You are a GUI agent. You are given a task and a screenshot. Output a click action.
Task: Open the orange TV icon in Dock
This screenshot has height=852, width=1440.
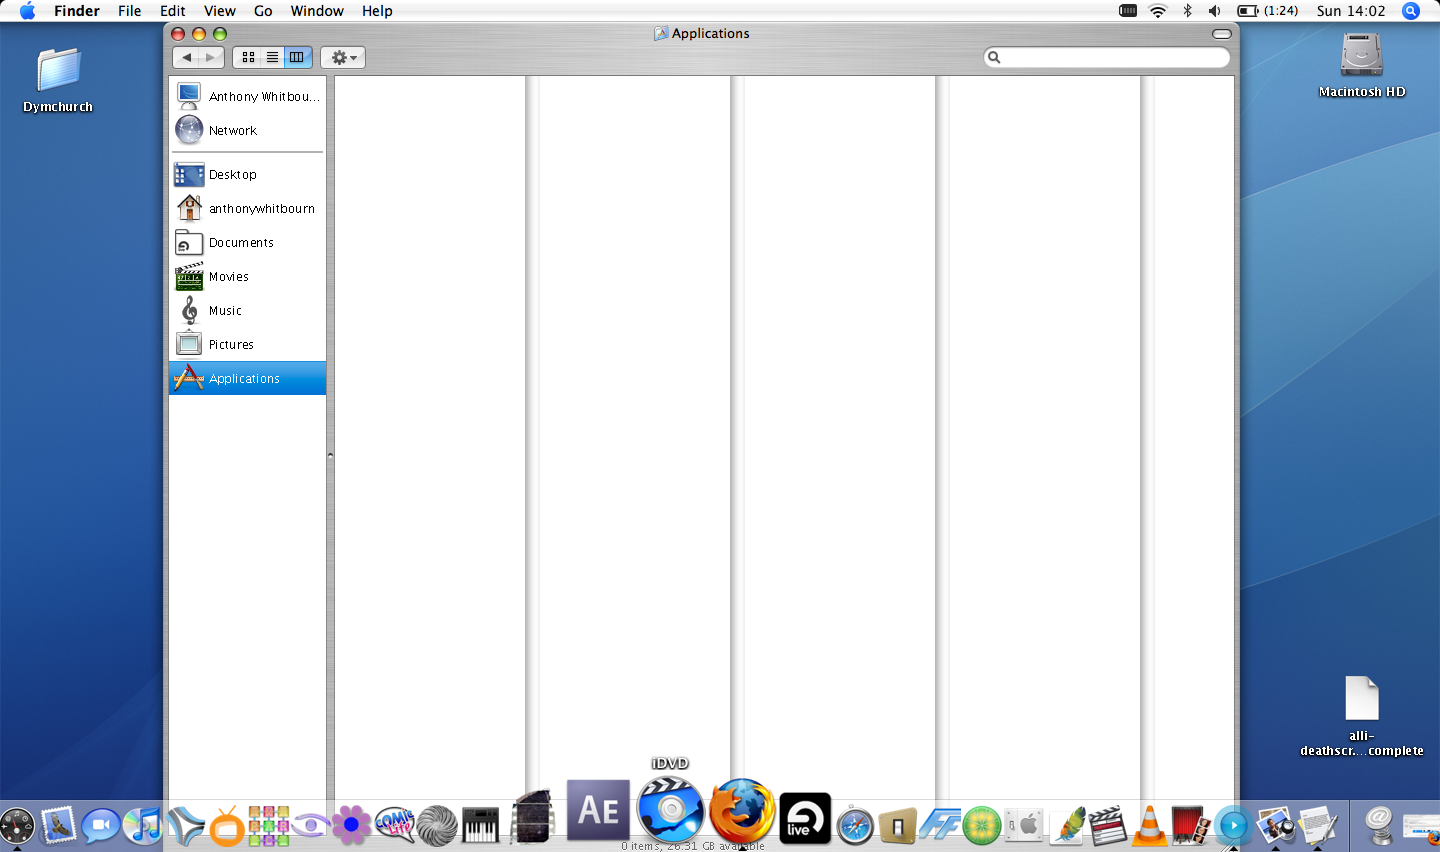(228, 826)
